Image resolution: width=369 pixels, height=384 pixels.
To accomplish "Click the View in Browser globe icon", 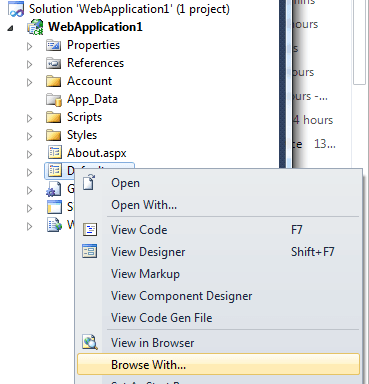I will 90,342.
